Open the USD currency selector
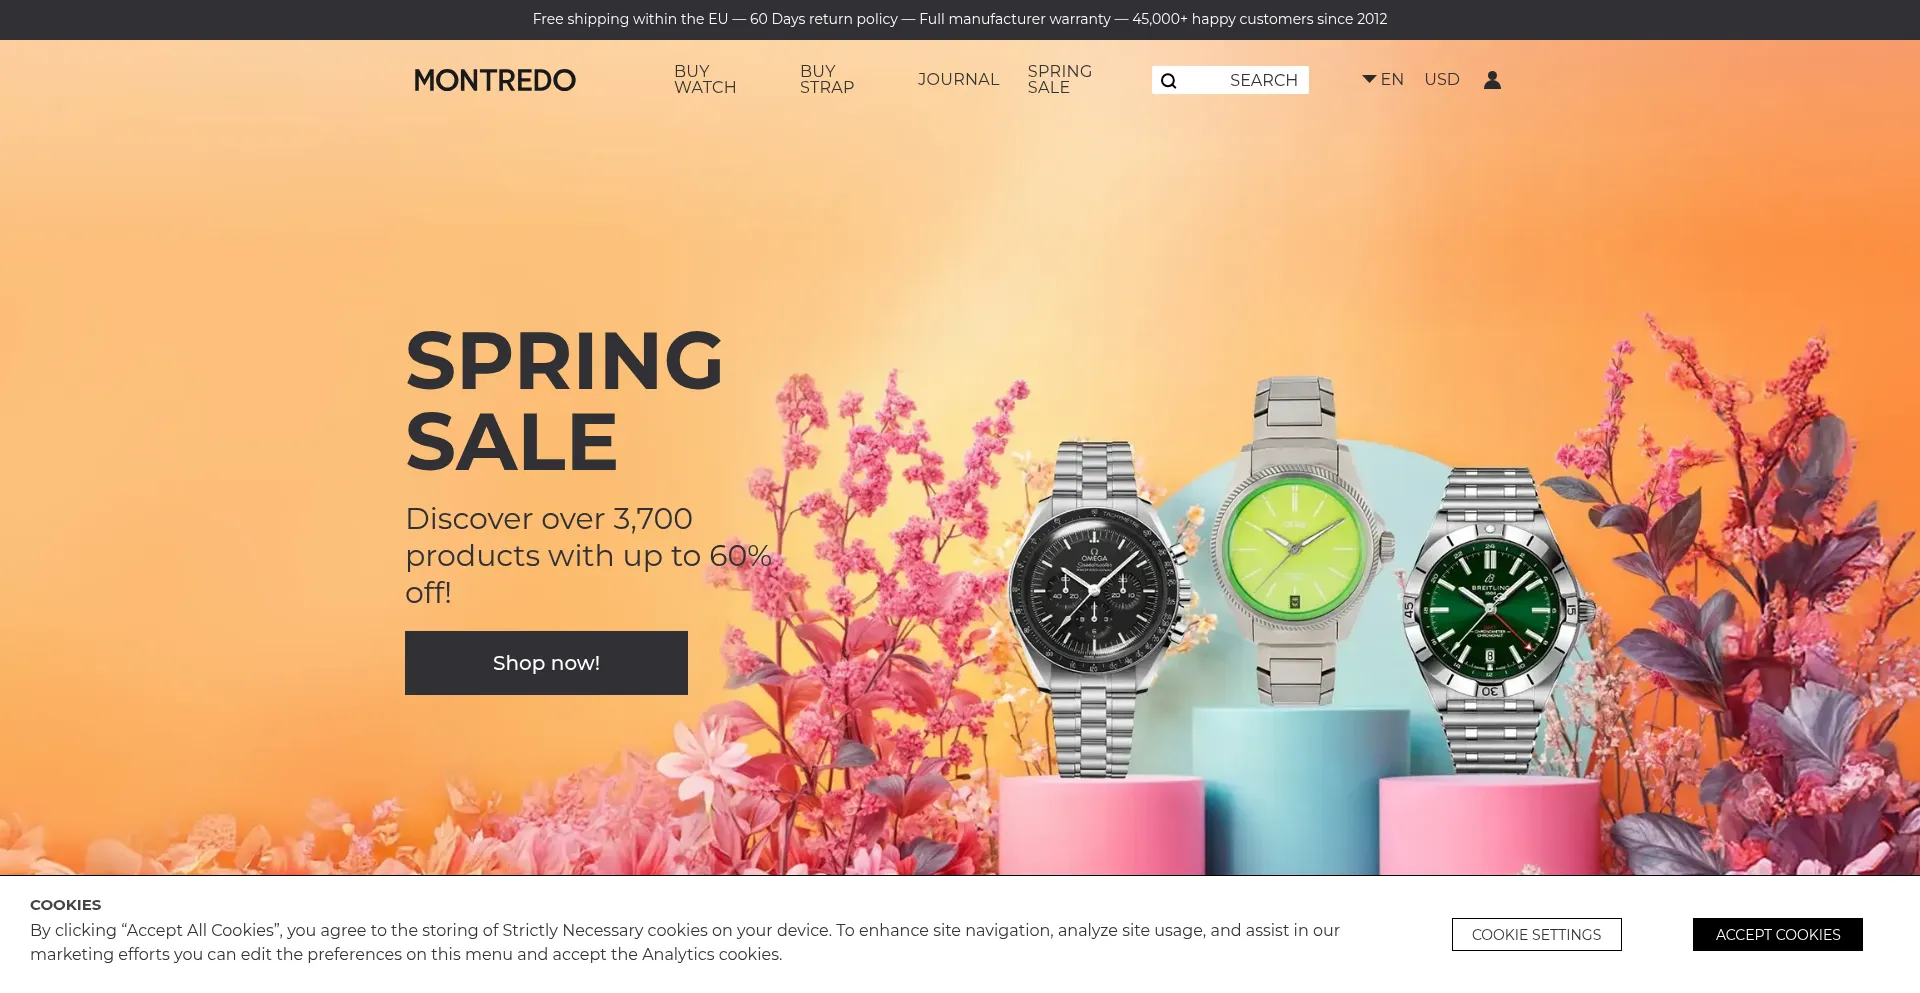The image size is (1920, 993). [1442, 79]
